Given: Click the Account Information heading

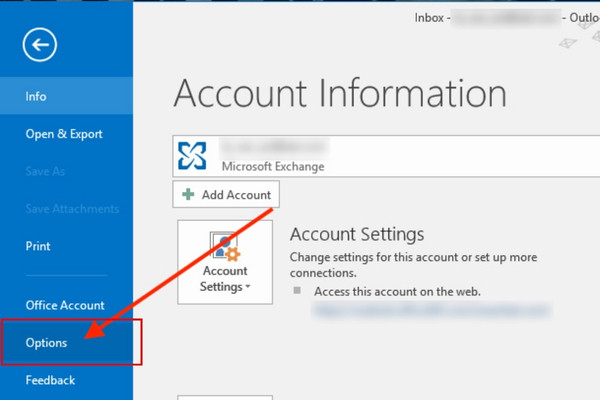Looking at the screenshot, I should point(340,93).
